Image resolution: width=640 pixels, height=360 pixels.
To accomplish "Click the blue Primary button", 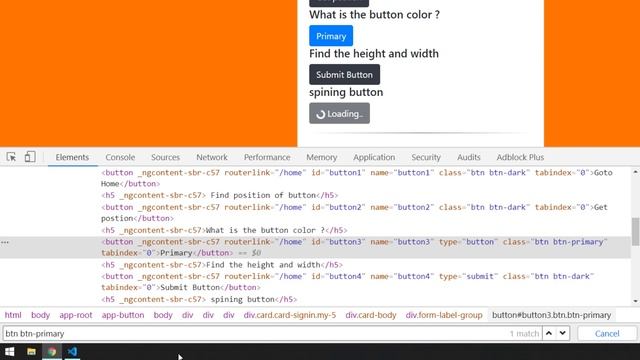I will (331, 36).
